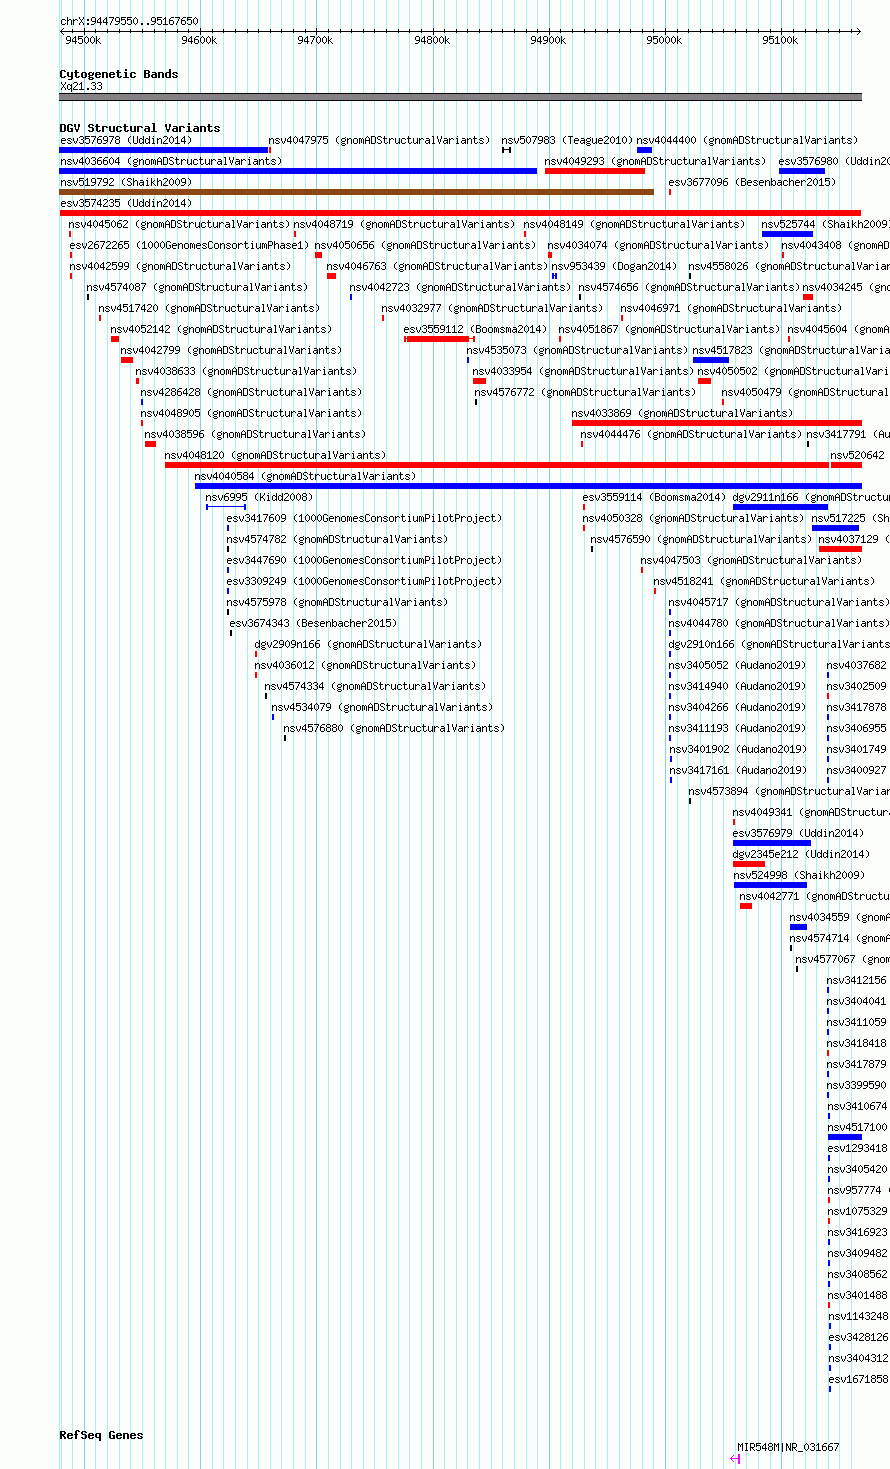Image resolution: width=890 pixels, height=1469 pixels.
Task: Click nsv4050328 variant label
Action: 693,518
